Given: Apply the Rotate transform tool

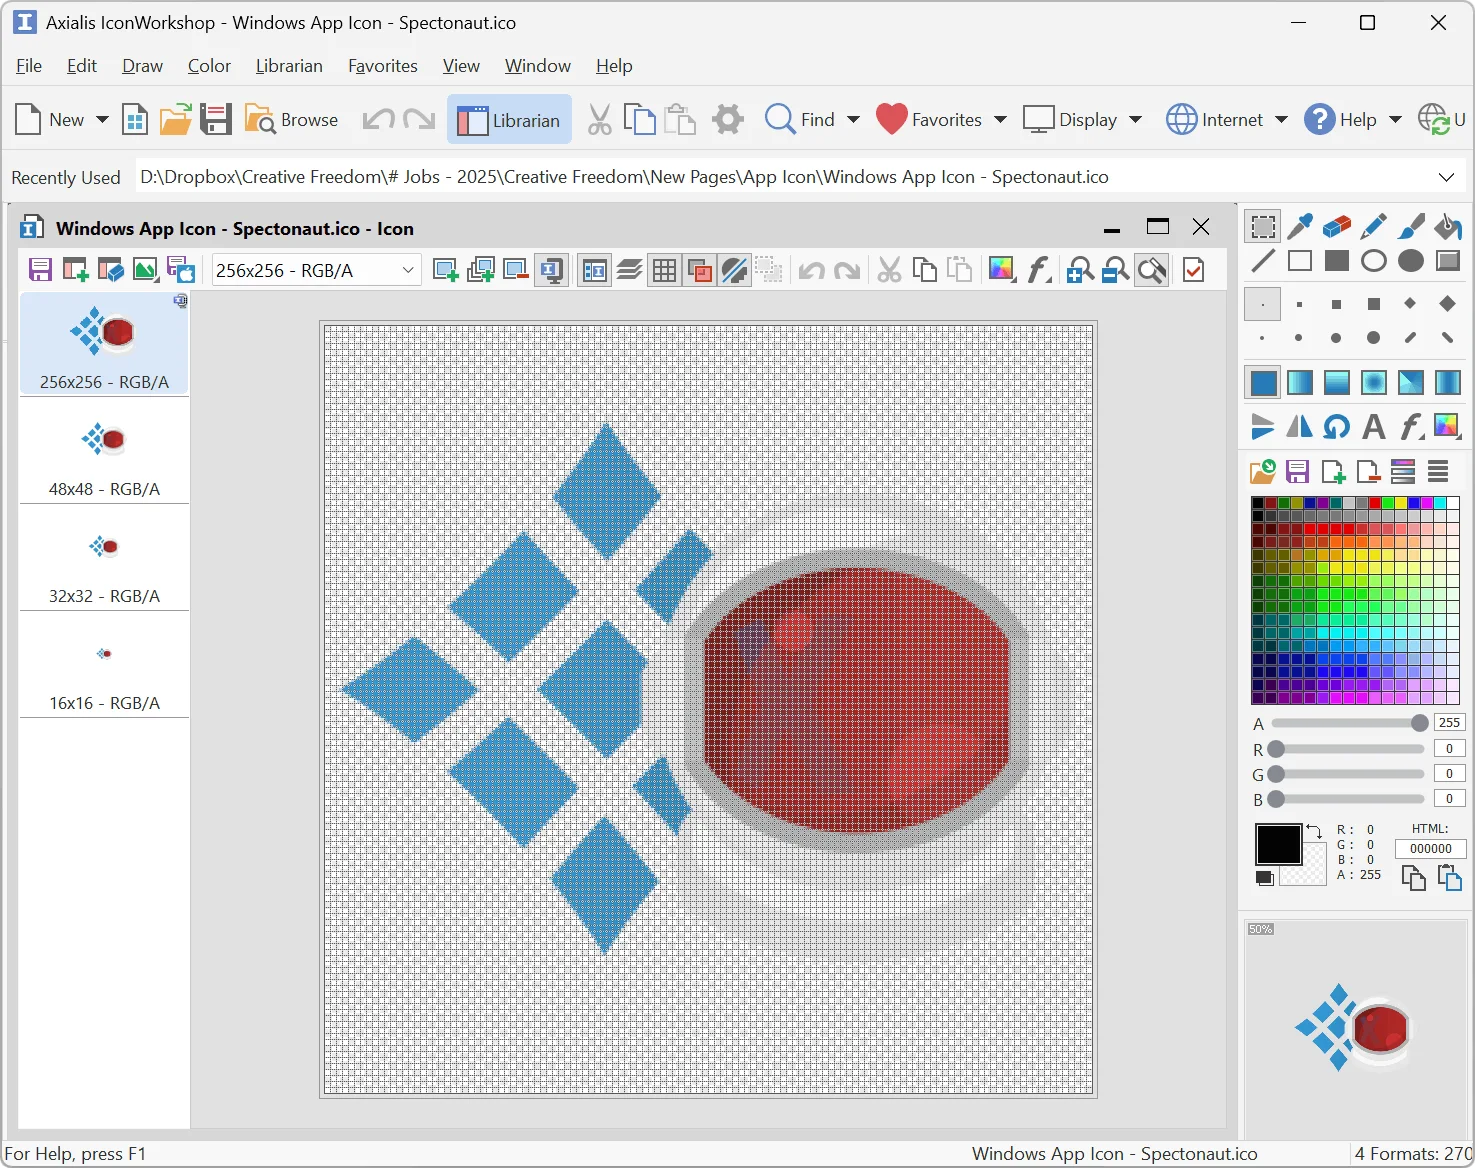Looking at the screenshot, I should pos(1336,427).
